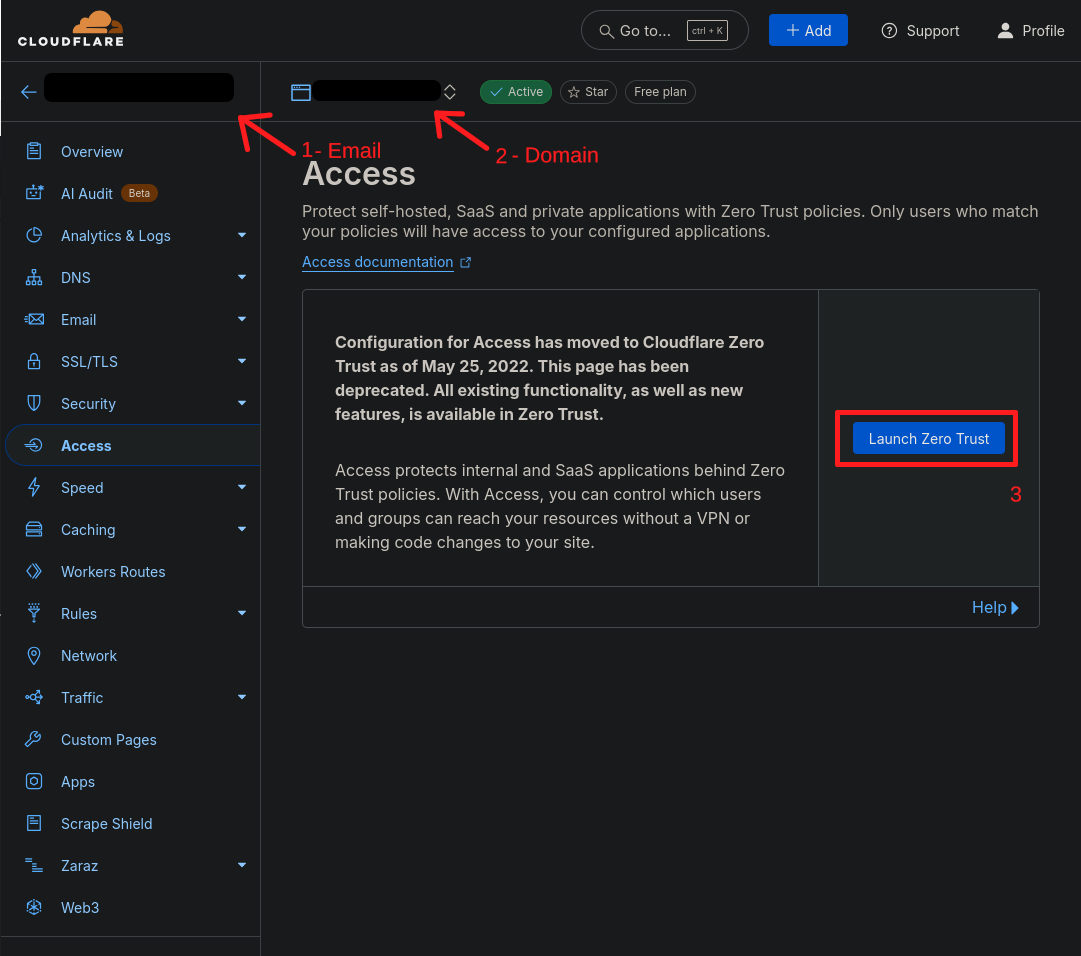
Task: Select Custom Pages in sidebar
Action: 132,740
